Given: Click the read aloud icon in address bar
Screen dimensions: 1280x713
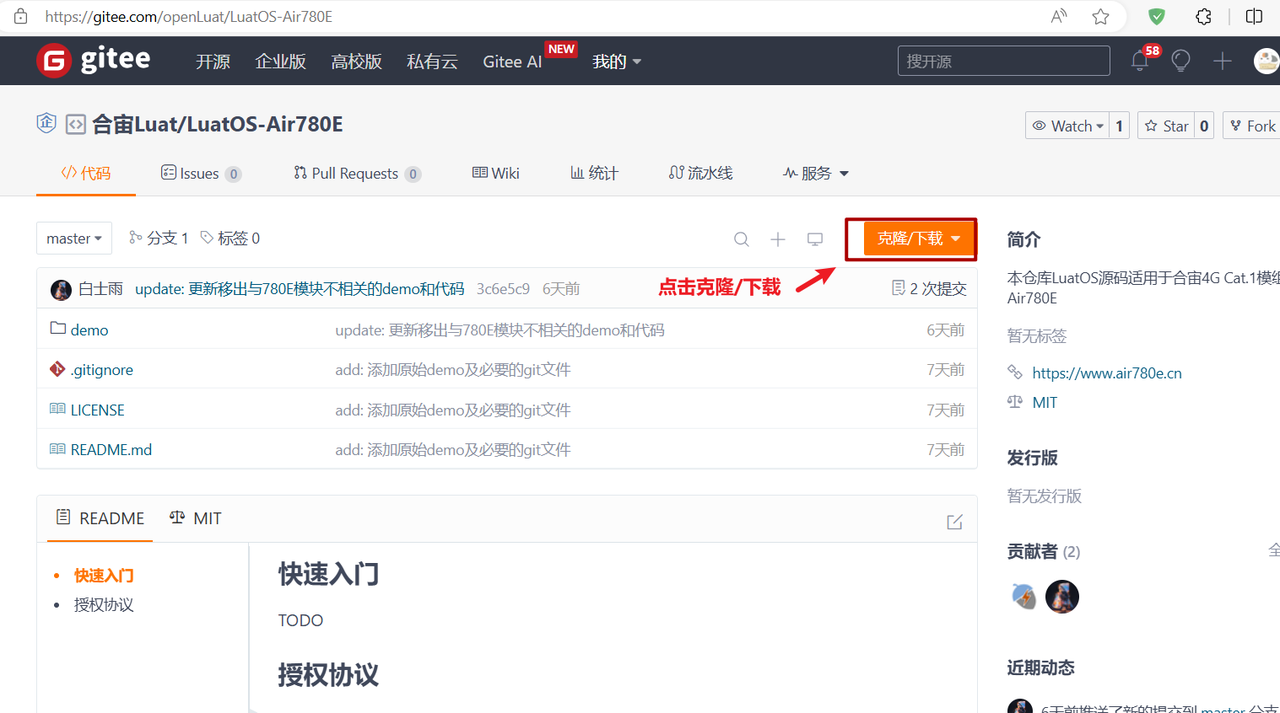Looking at the screenshot, I should (1059, 16).
